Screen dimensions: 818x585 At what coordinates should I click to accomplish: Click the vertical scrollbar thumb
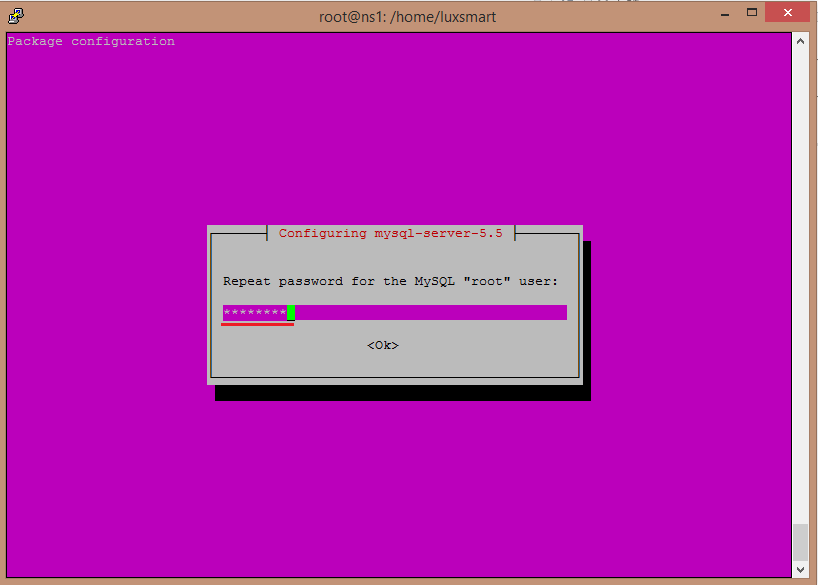click(x=800, y=543)
